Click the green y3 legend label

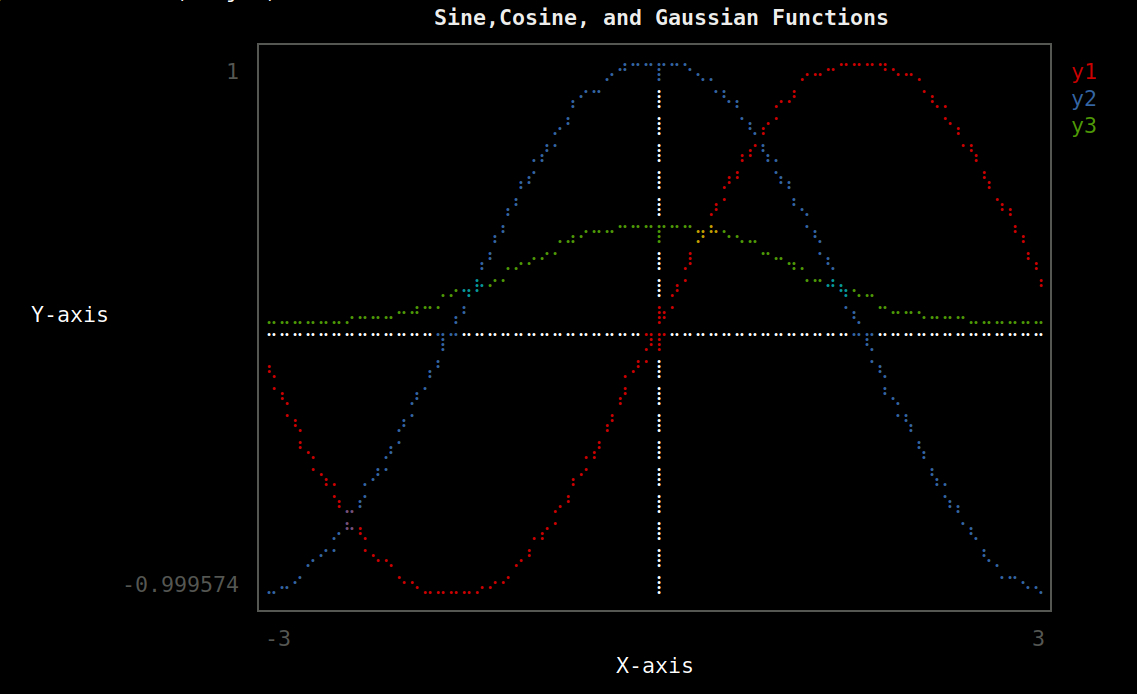tap(1084, 126)
